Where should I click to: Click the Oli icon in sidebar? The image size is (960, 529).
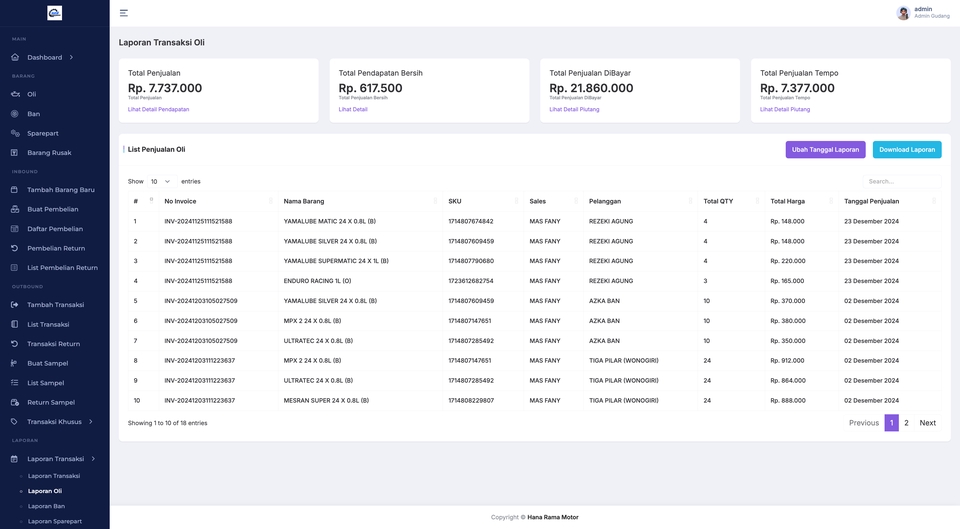[15, 94]
